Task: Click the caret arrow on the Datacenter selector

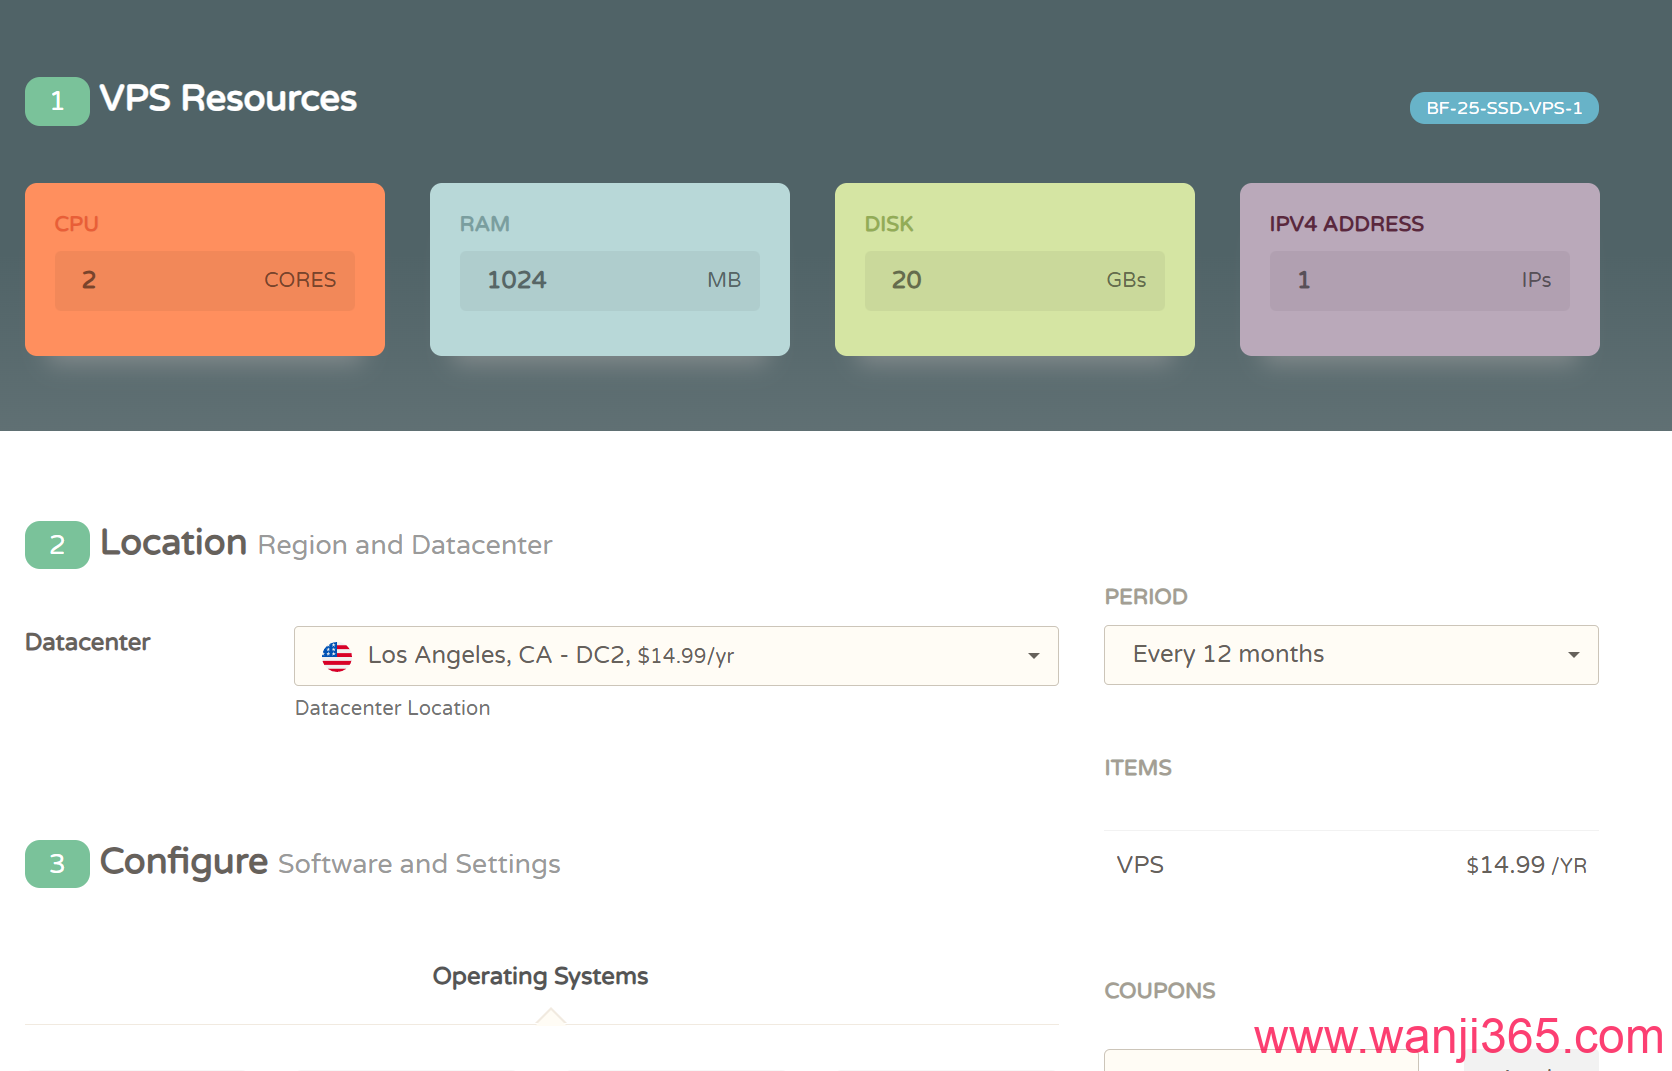Action: point(1033,656)
